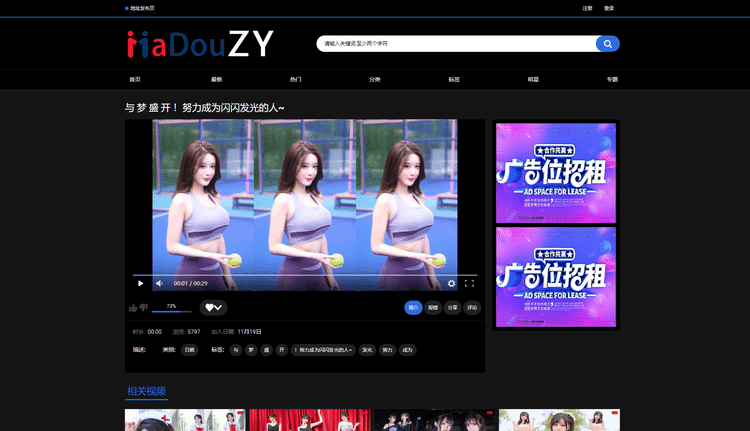Switch to the 评论 comments tab

472,308
